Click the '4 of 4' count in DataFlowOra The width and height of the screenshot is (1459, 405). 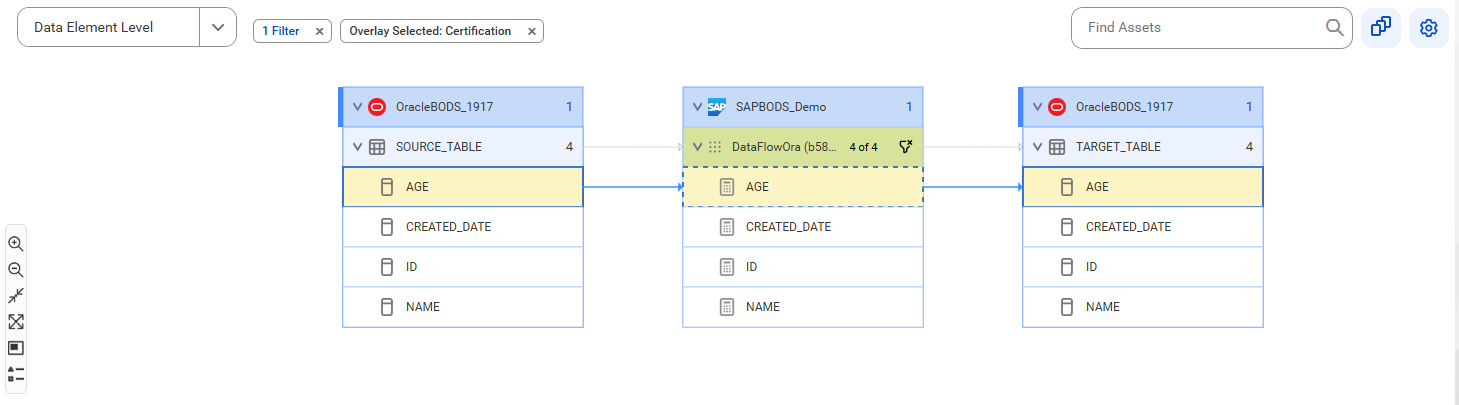pyautogui.click(x=864, y=147)
